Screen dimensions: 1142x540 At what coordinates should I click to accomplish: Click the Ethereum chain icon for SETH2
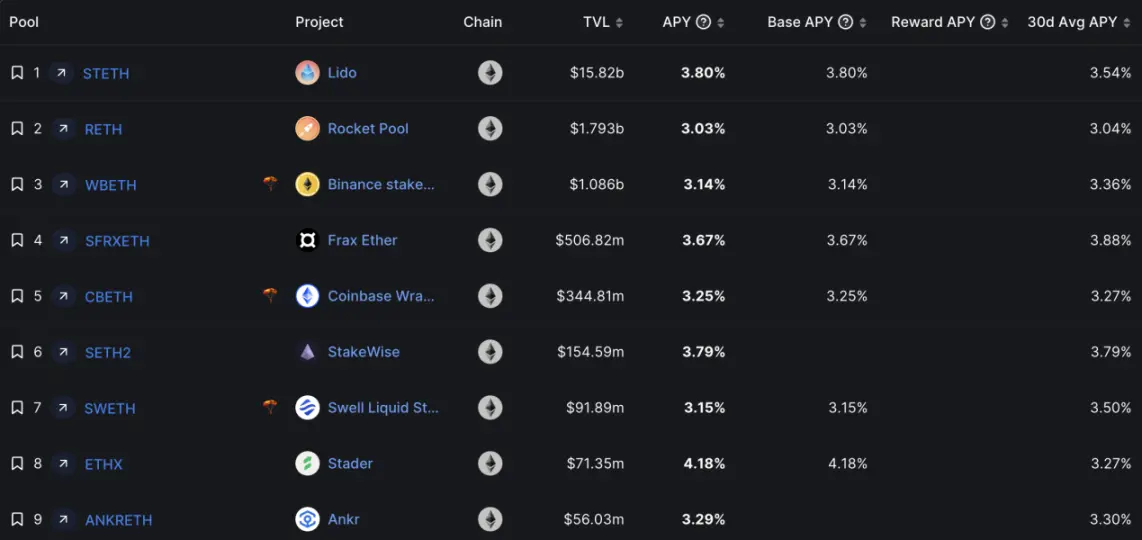(x=490, y=352)
